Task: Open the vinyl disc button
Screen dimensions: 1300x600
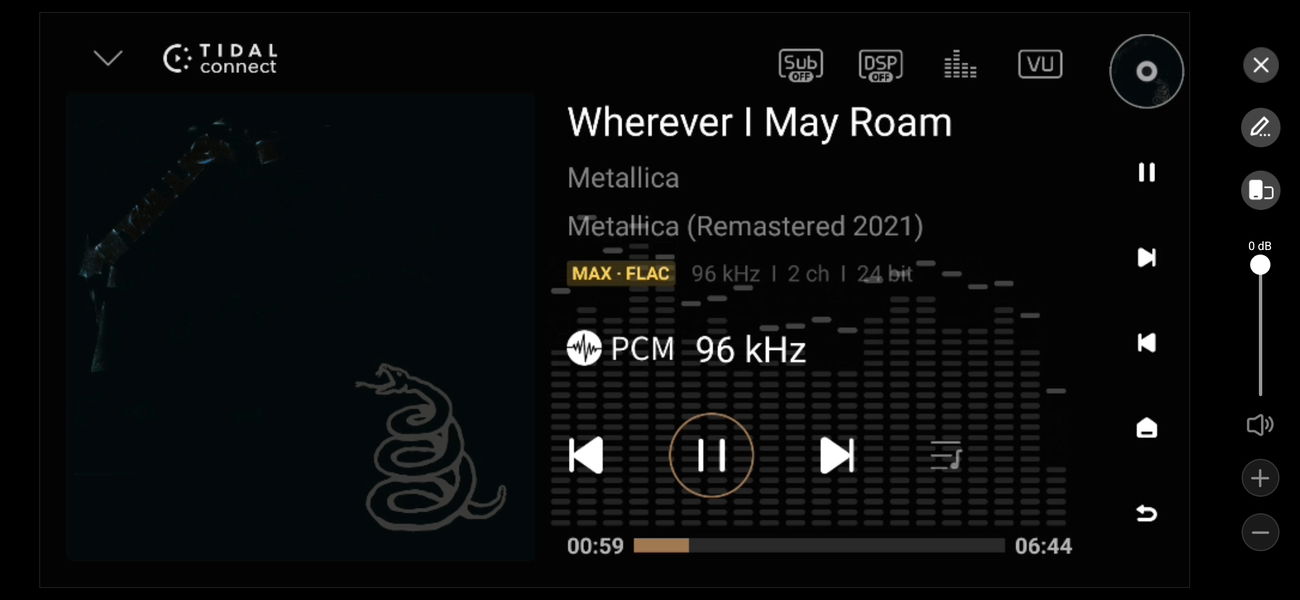Action: (x=1147, y=71)
